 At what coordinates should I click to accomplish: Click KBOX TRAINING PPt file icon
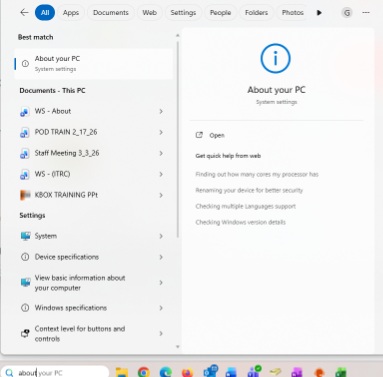tap(25, 195)
